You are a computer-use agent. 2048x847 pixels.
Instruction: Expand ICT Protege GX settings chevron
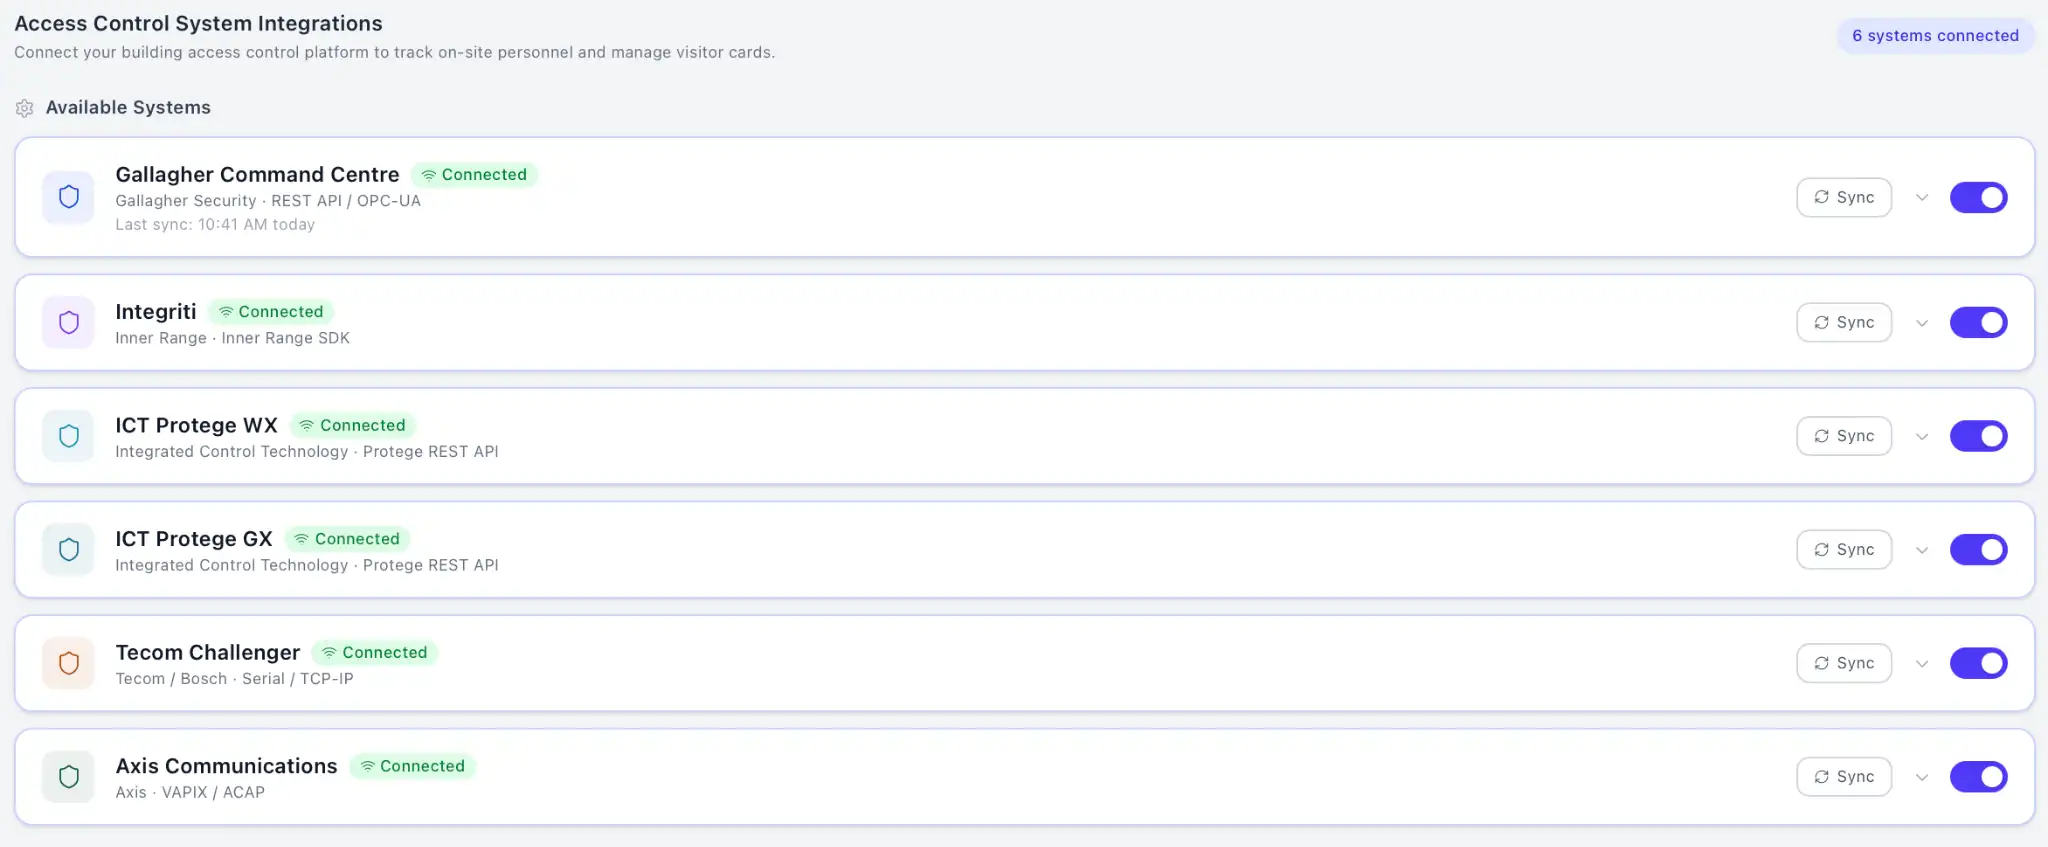pos(1921,550)
